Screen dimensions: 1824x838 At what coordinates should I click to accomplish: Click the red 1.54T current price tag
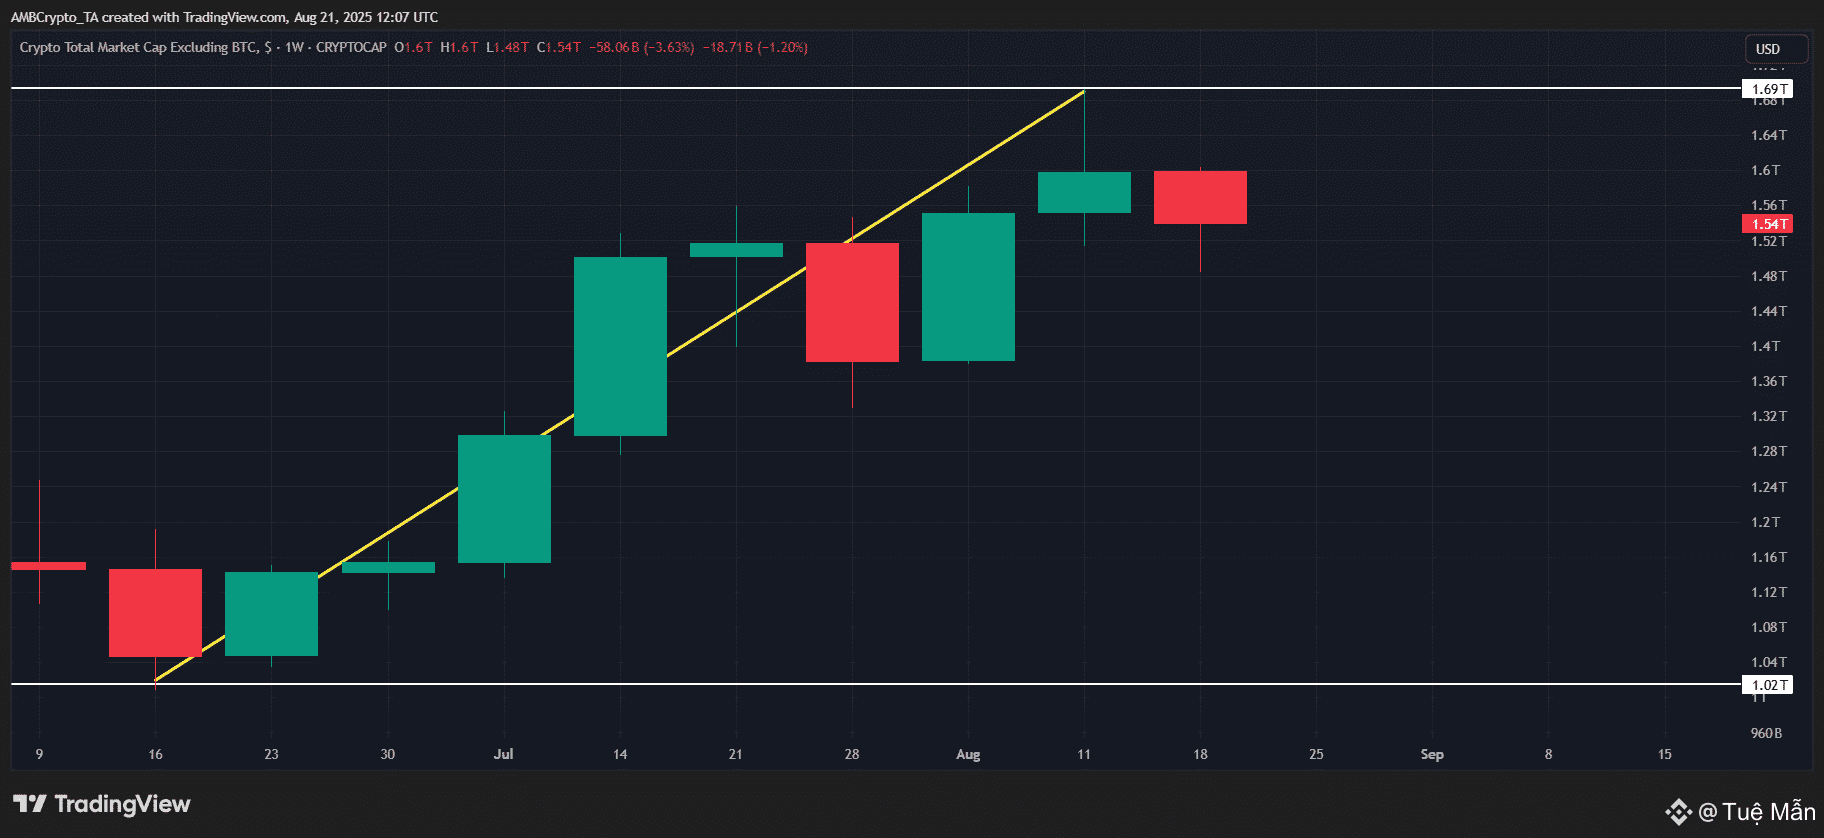click(x=1768, y=224)
